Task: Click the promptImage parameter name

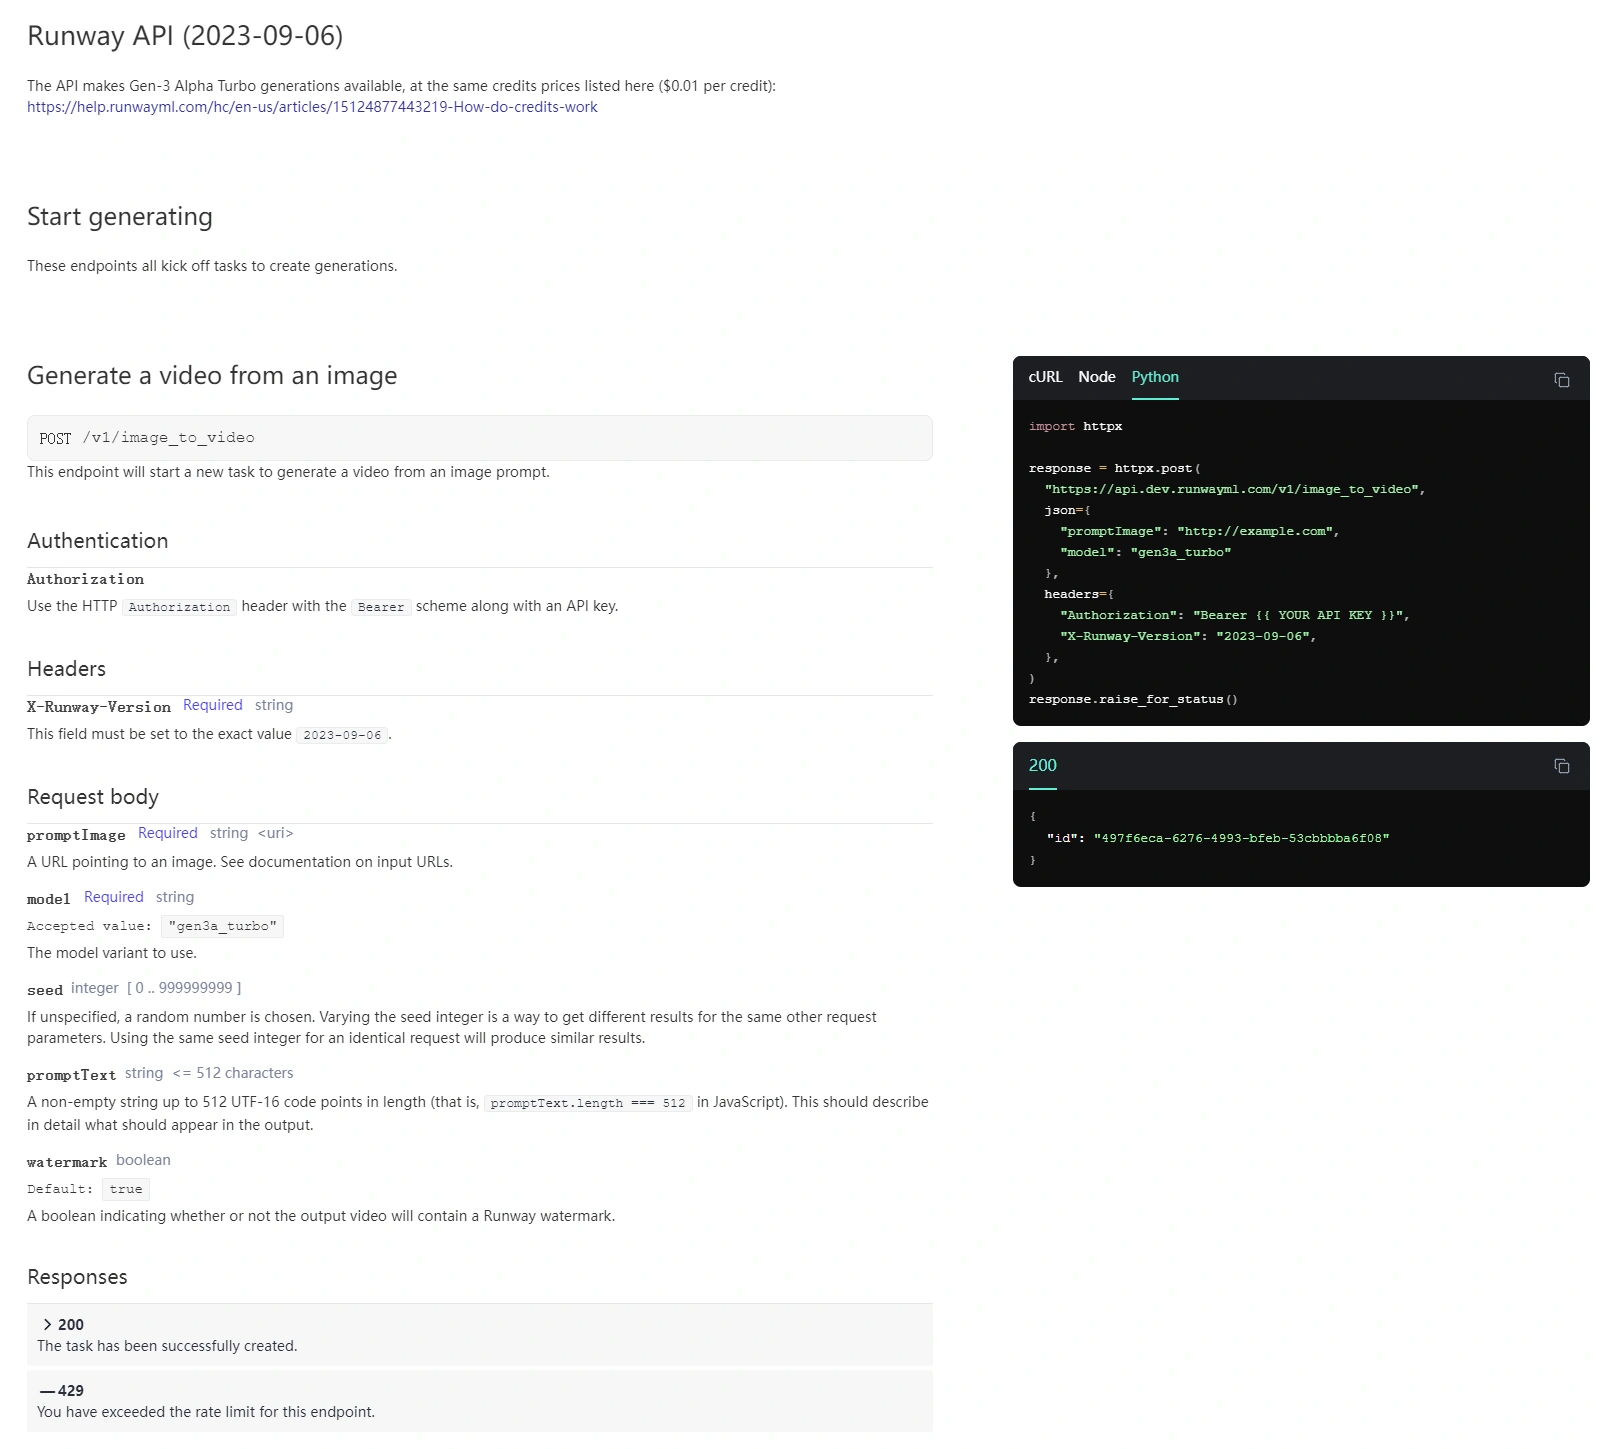Action: [x=76, y=835]
